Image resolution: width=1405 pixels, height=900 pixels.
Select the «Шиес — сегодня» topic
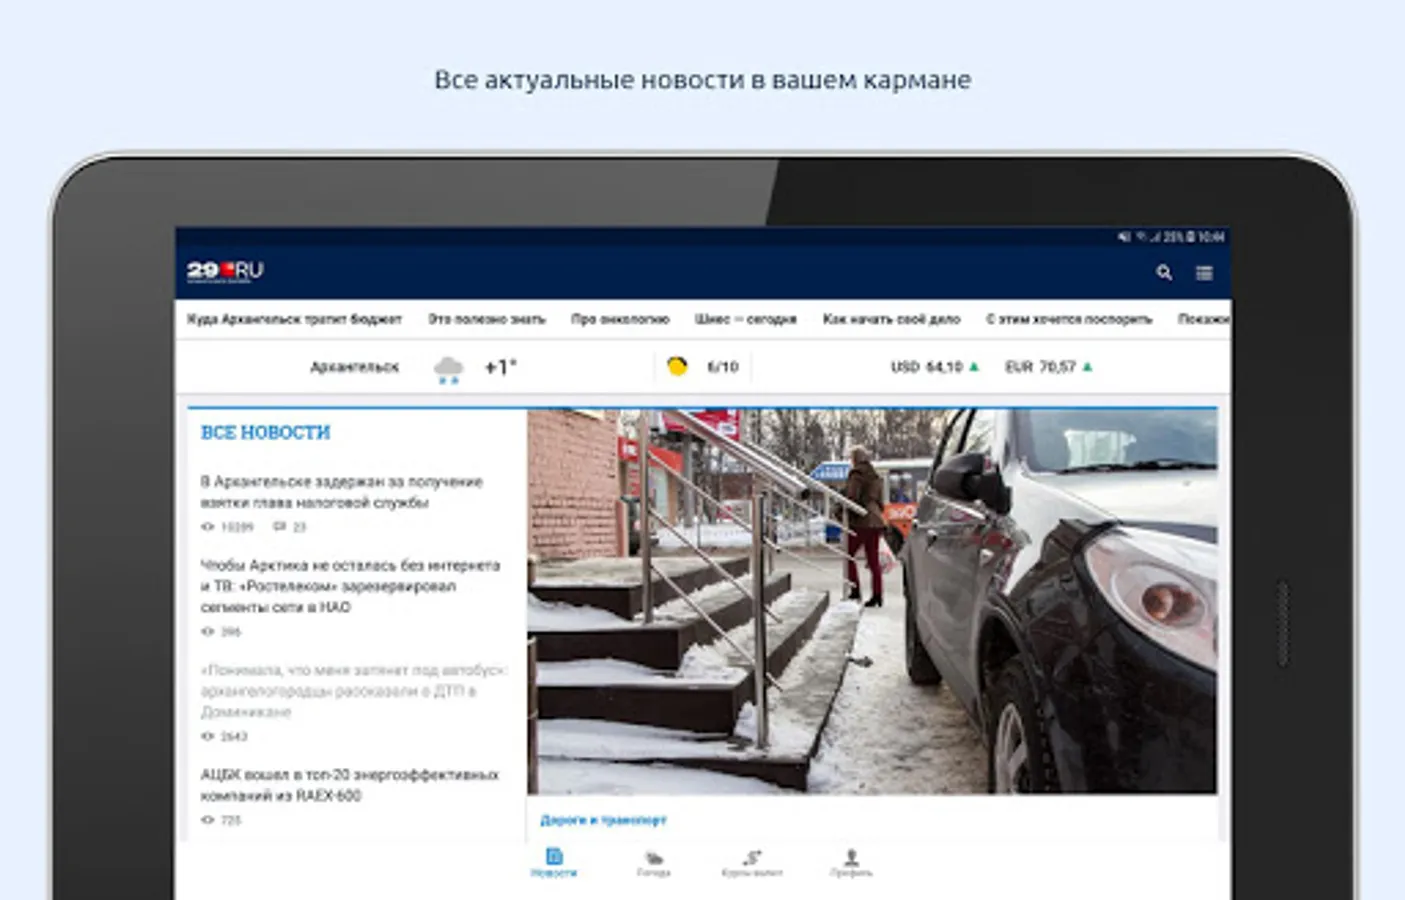coord(746,319)
